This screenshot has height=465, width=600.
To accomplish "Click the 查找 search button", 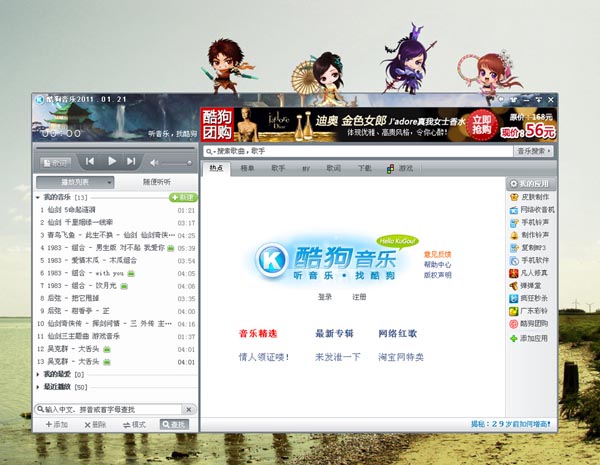I will pyautogui.click(x=174, y=424).
